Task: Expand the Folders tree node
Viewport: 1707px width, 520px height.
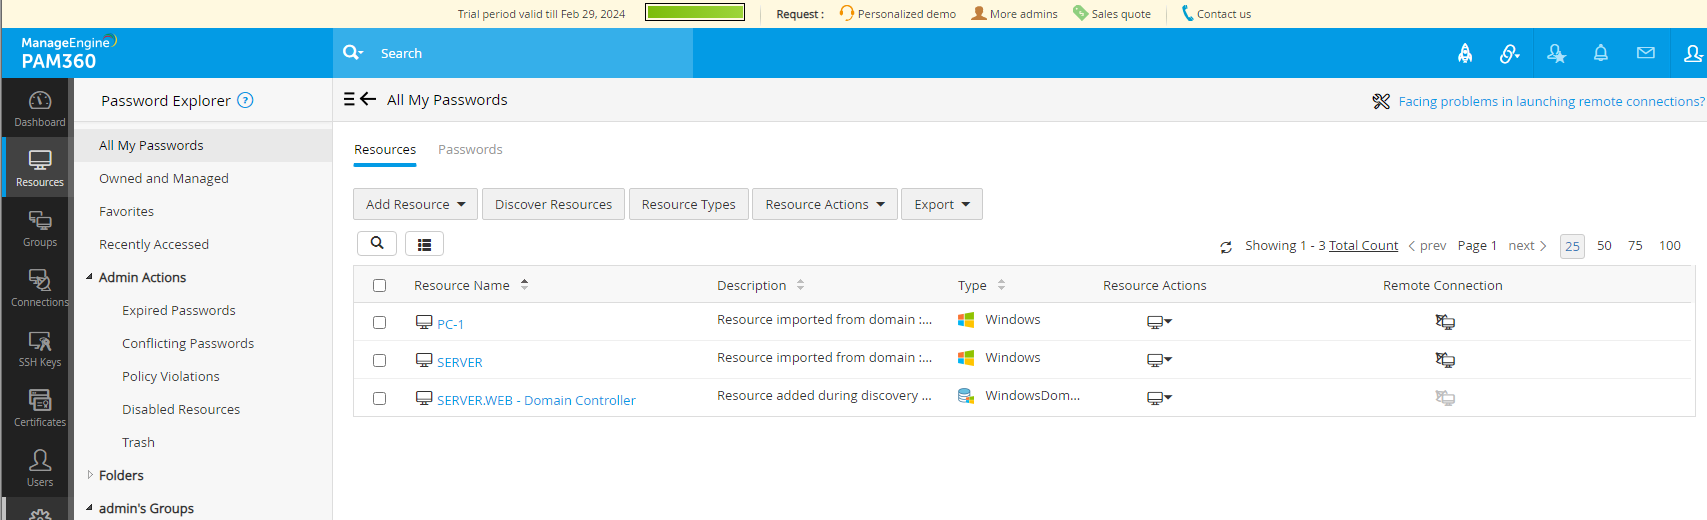Action: 90,475
